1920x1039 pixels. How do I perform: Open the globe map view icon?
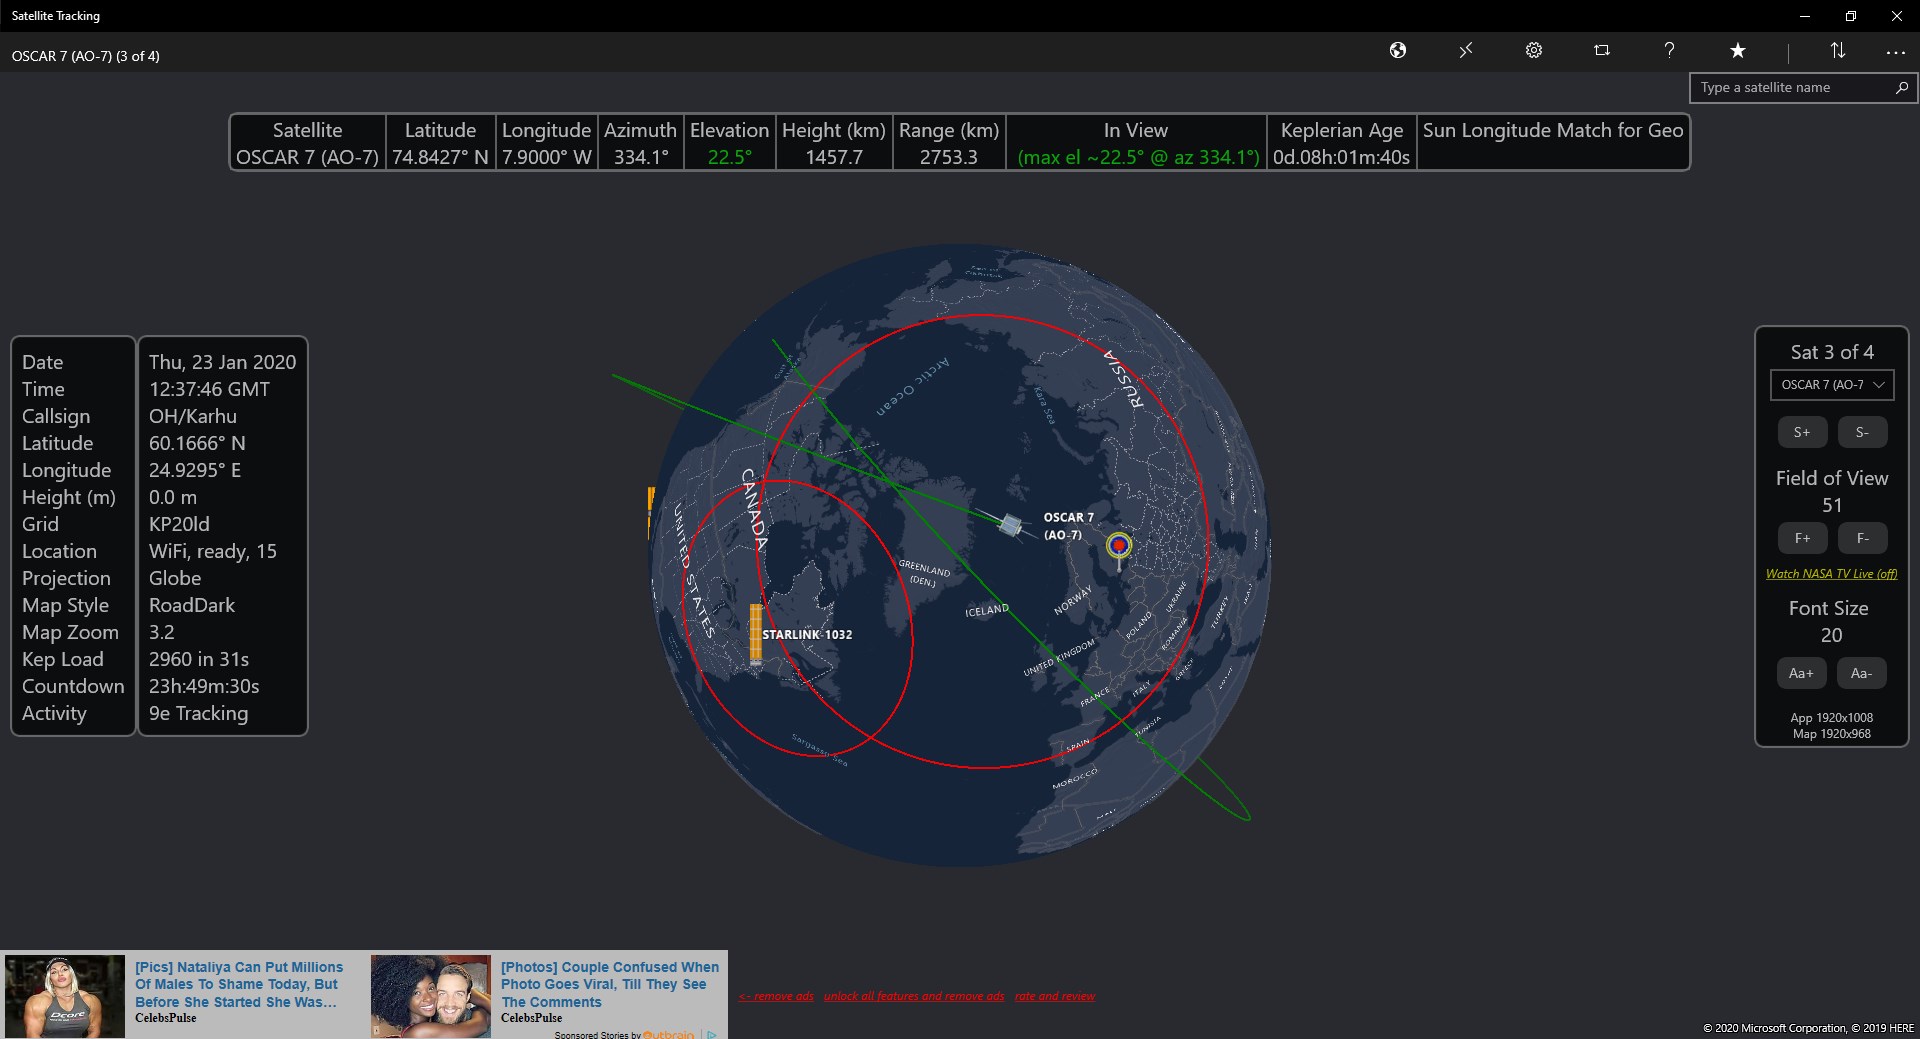tap(1398, 50)
